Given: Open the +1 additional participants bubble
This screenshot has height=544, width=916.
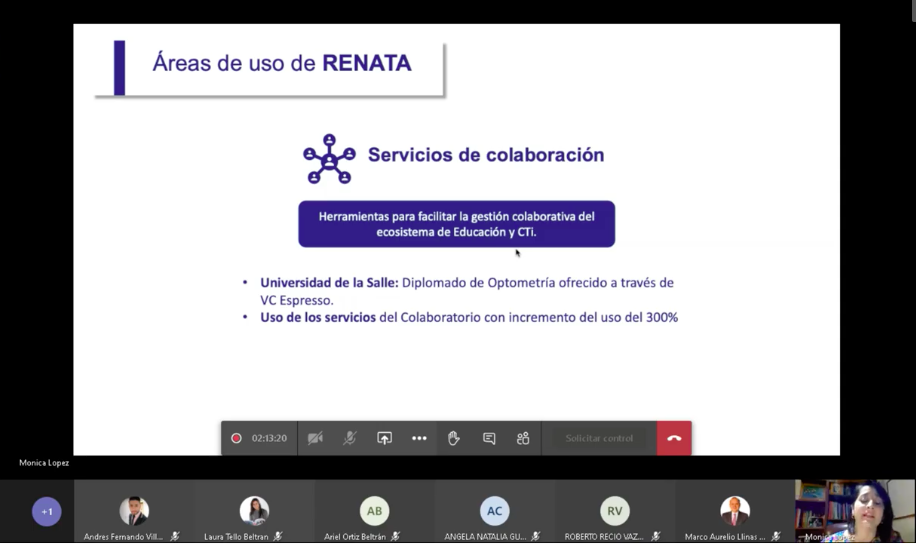Looking at the screenshot, I should [47, 511].
